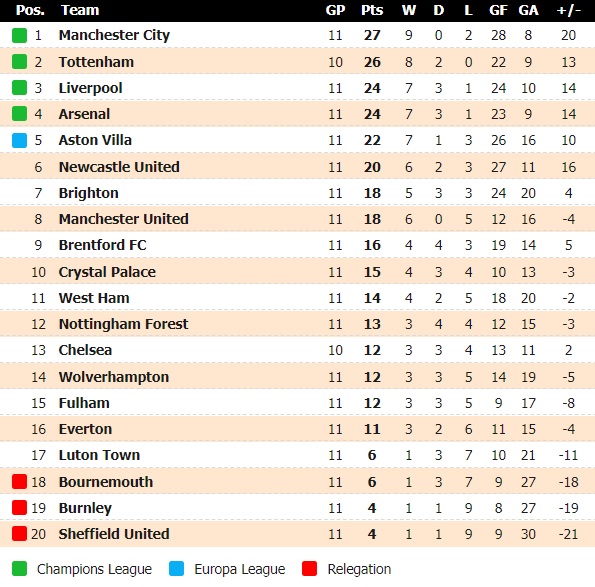The image size is (595, 587).
Task: Open the Nottingham Forest team entry
Action: pyautogui.click(x=123, y=324)
